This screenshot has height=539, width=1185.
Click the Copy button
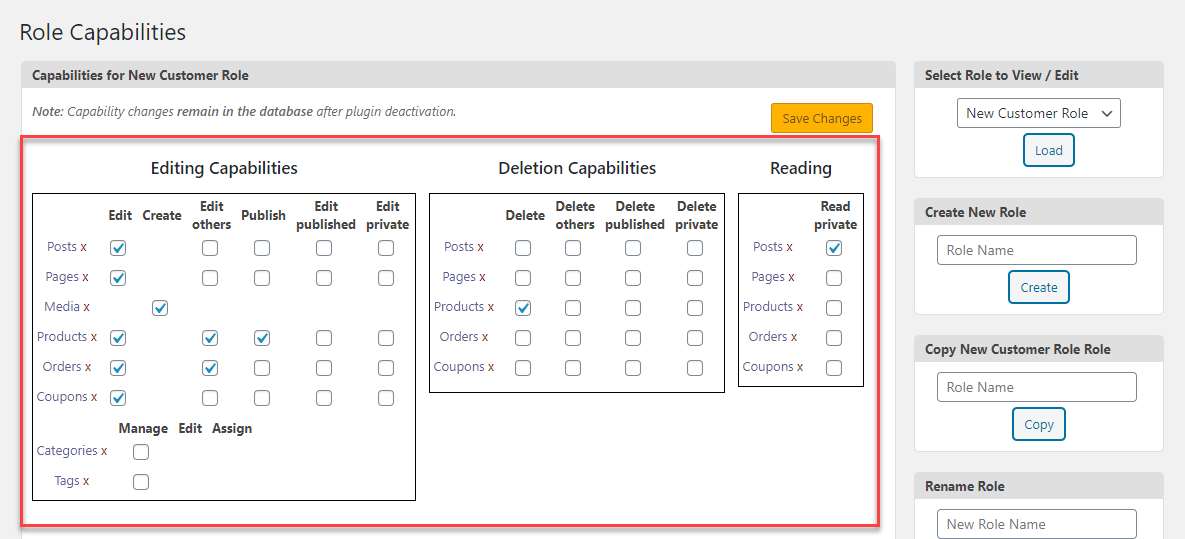(1038, 424)
